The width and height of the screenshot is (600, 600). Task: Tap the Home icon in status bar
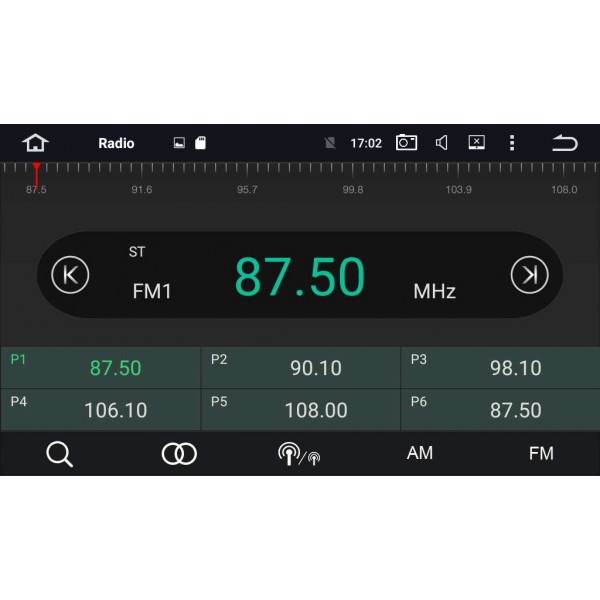[x=35, y=143]
